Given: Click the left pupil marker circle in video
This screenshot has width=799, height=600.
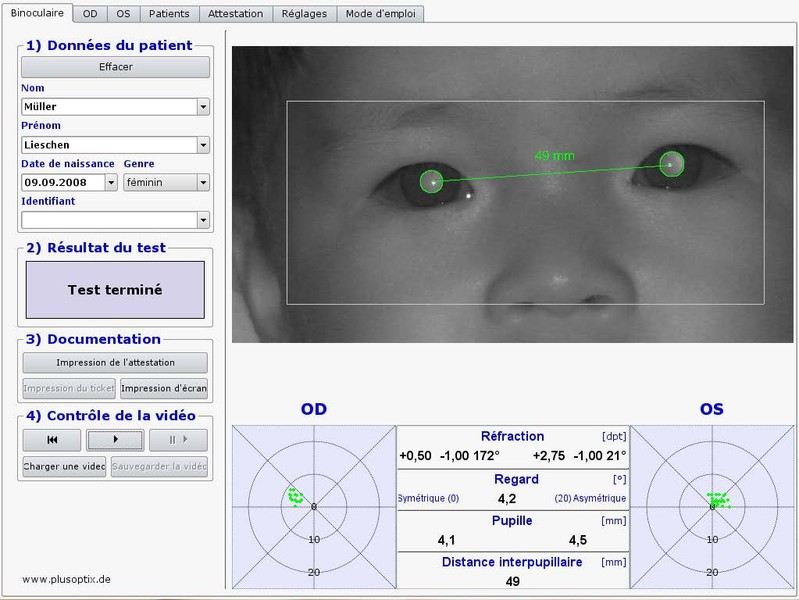Looking at the screenshot, I should [x=431, y=182].
